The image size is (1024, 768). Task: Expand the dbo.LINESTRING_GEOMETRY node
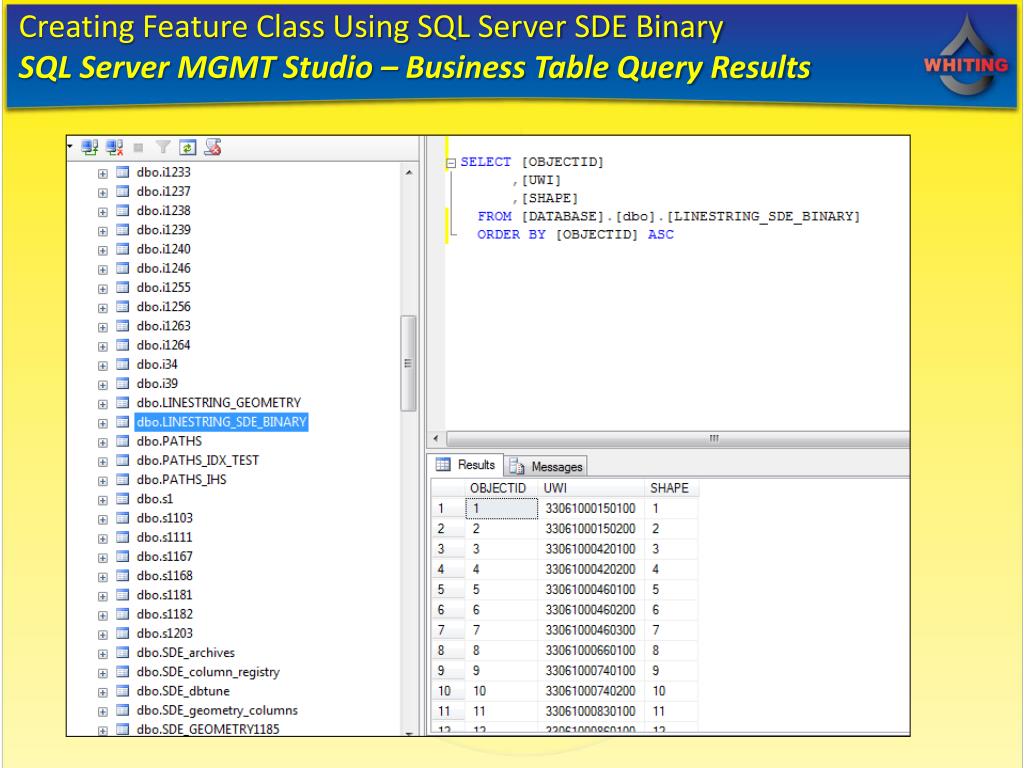click(103, 404)
